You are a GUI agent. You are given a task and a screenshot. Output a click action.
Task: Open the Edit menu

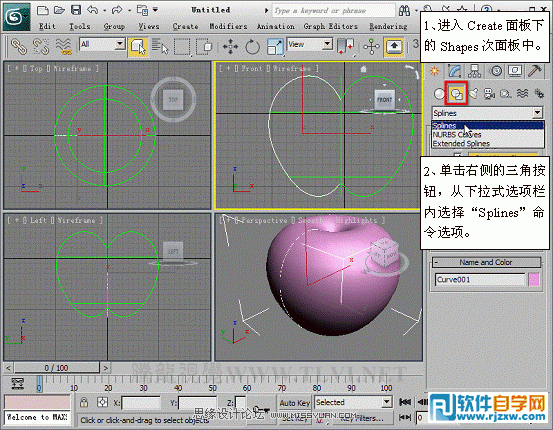pos(47,26)
